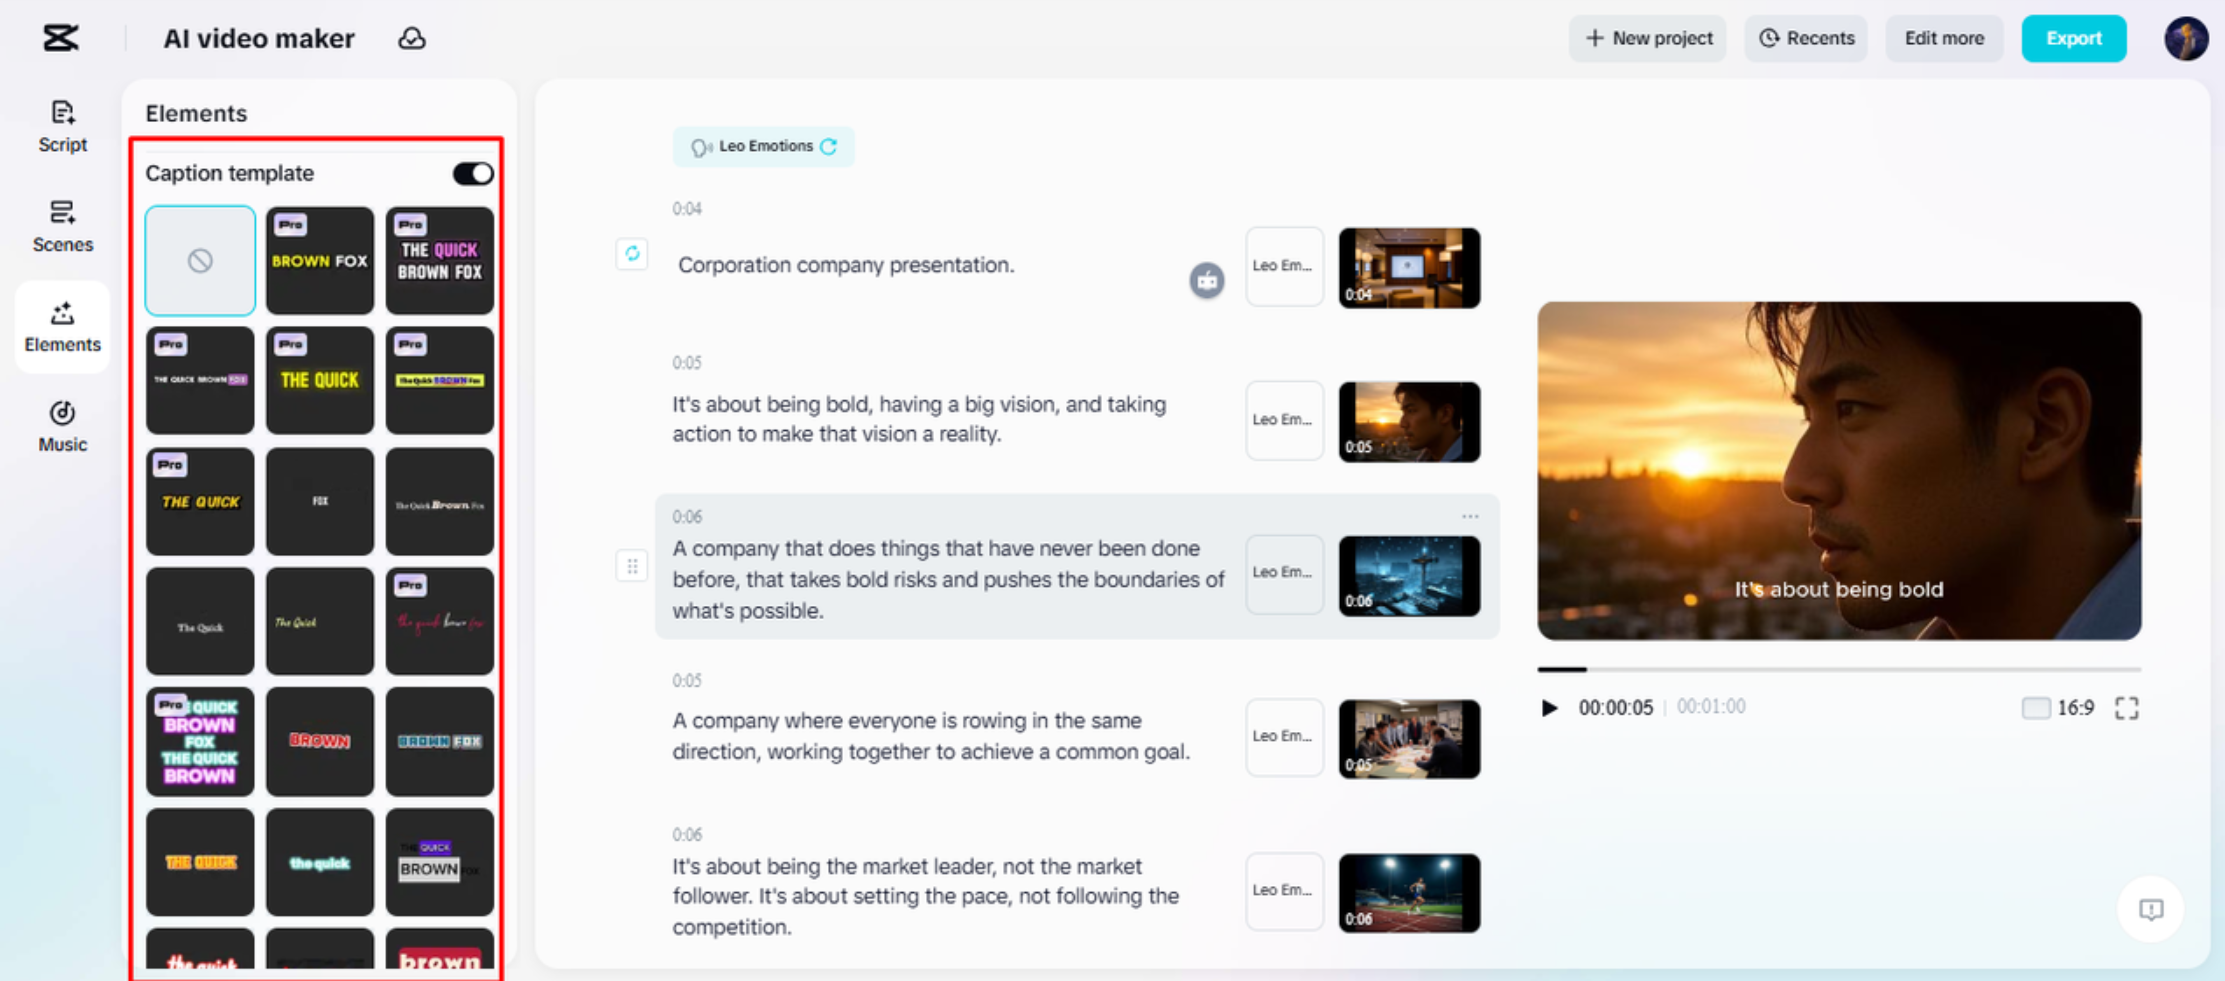Open the sunset man scene thumbnail

(1409, 421)
